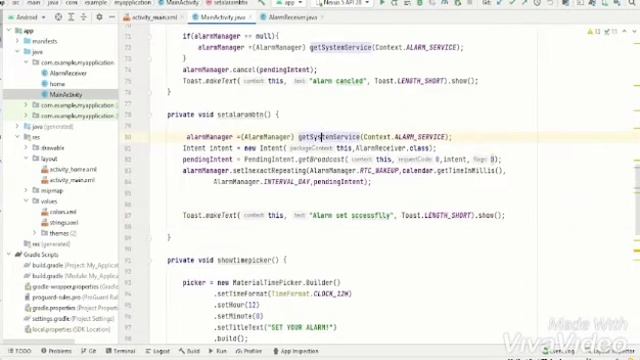
Task: Open the Terminal tool window
Action: click(120, 351)
